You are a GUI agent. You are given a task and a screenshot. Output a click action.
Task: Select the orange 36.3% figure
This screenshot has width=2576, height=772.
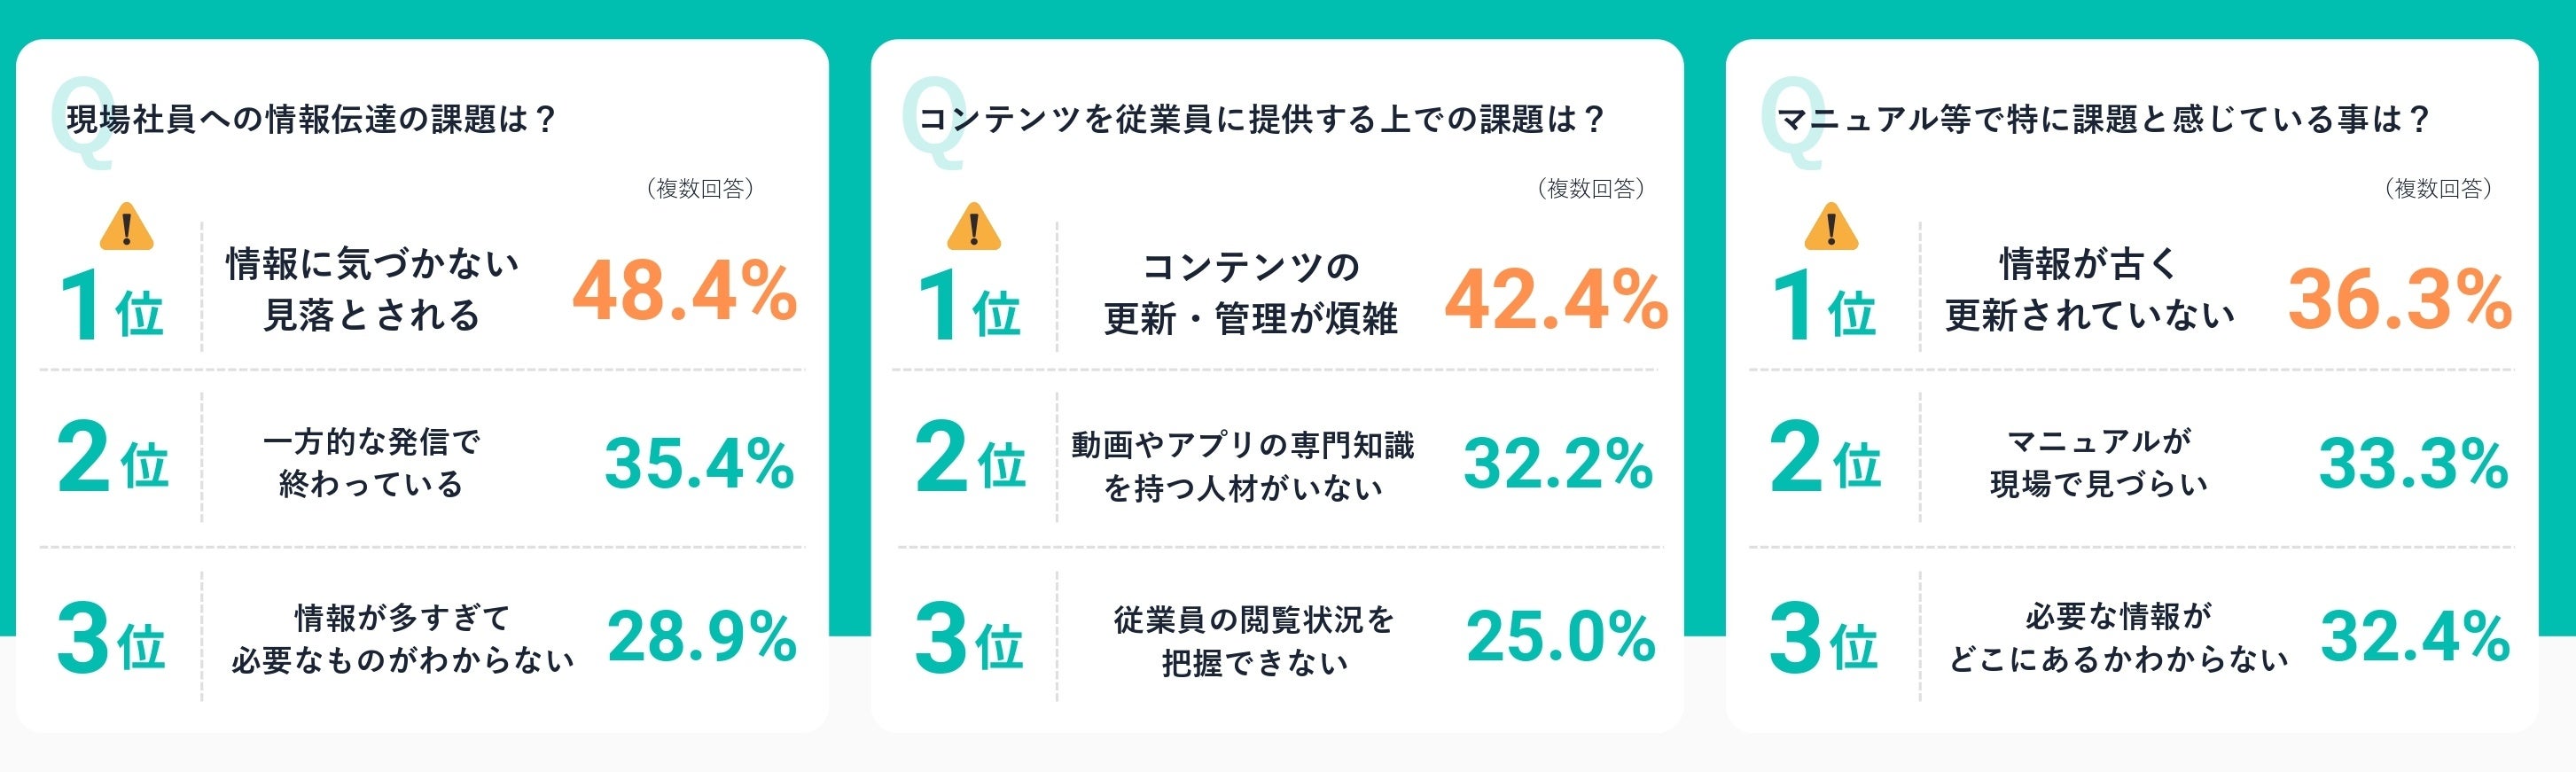click(2400, 299)
